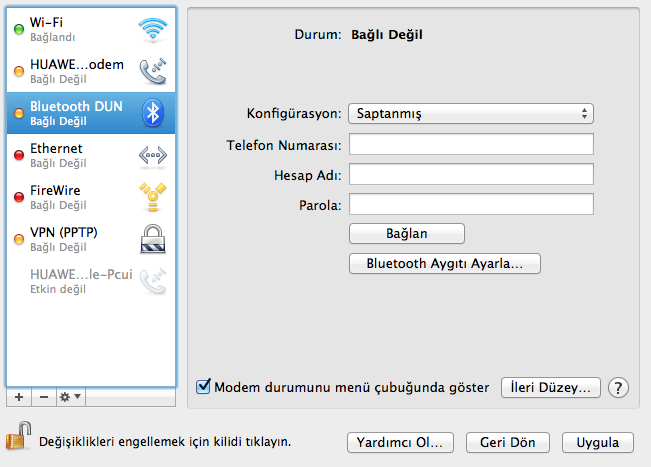Click the HUAWEI modem phone icon
The image size is (651, 467).
[x=153, y=71]
